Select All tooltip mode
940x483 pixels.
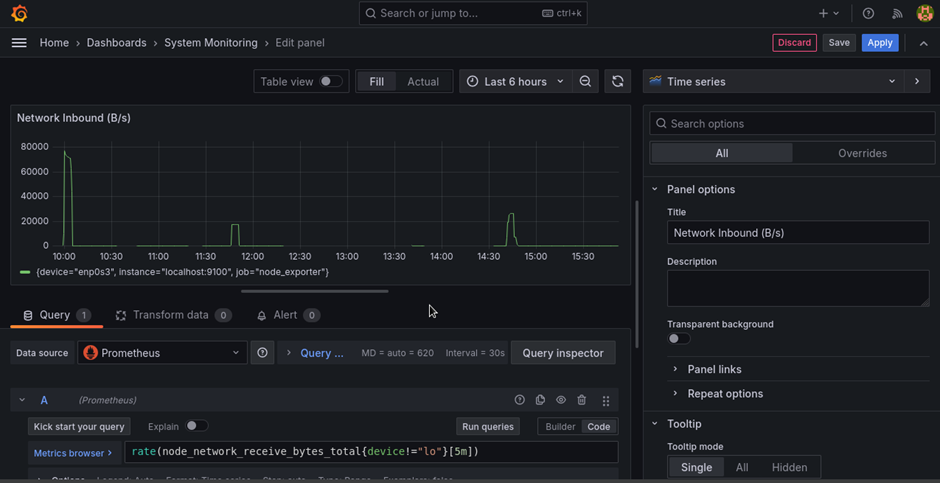[742, 467]
